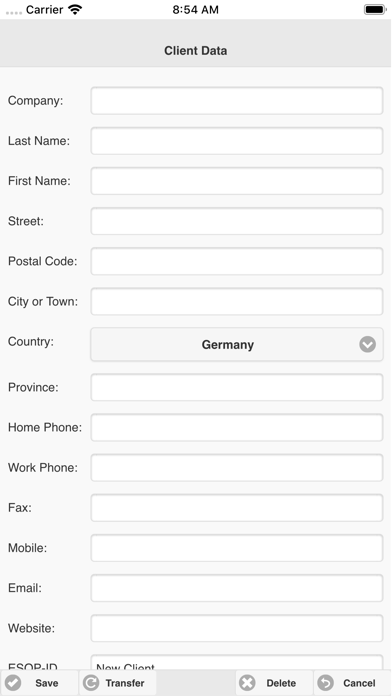392x696 pixels.
Task: Click into the Email field
Action: pos(237,588)
